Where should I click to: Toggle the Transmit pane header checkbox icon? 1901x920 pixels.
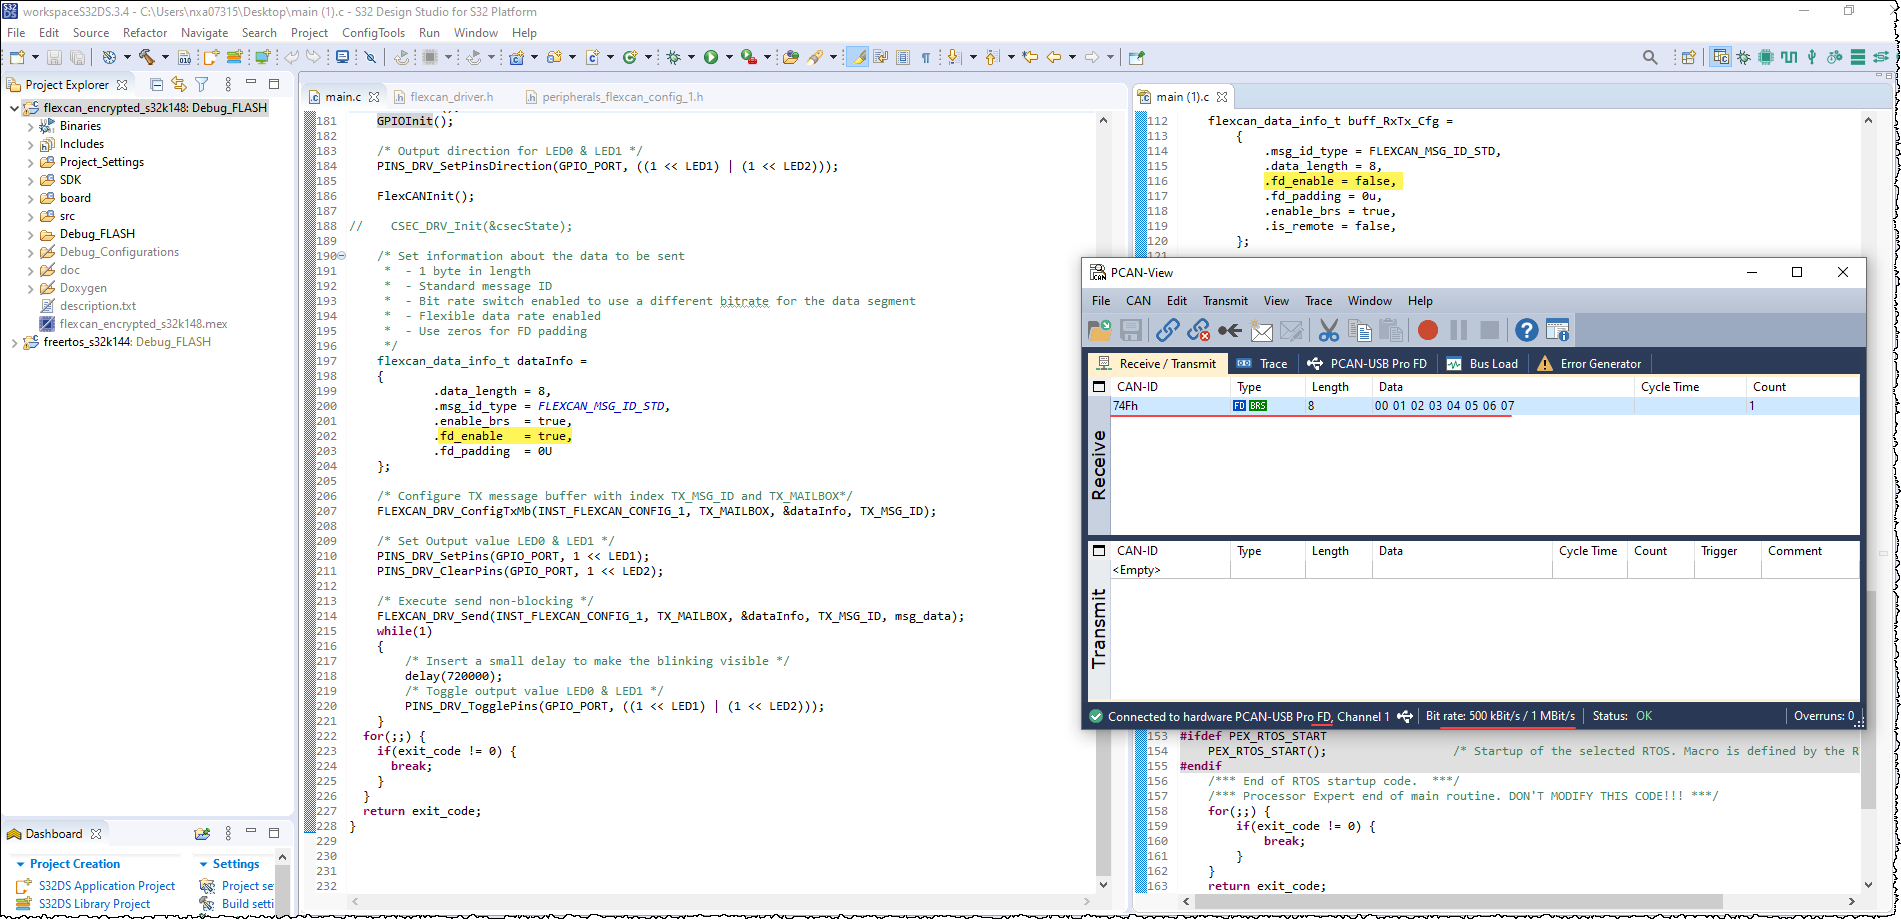1099,551
